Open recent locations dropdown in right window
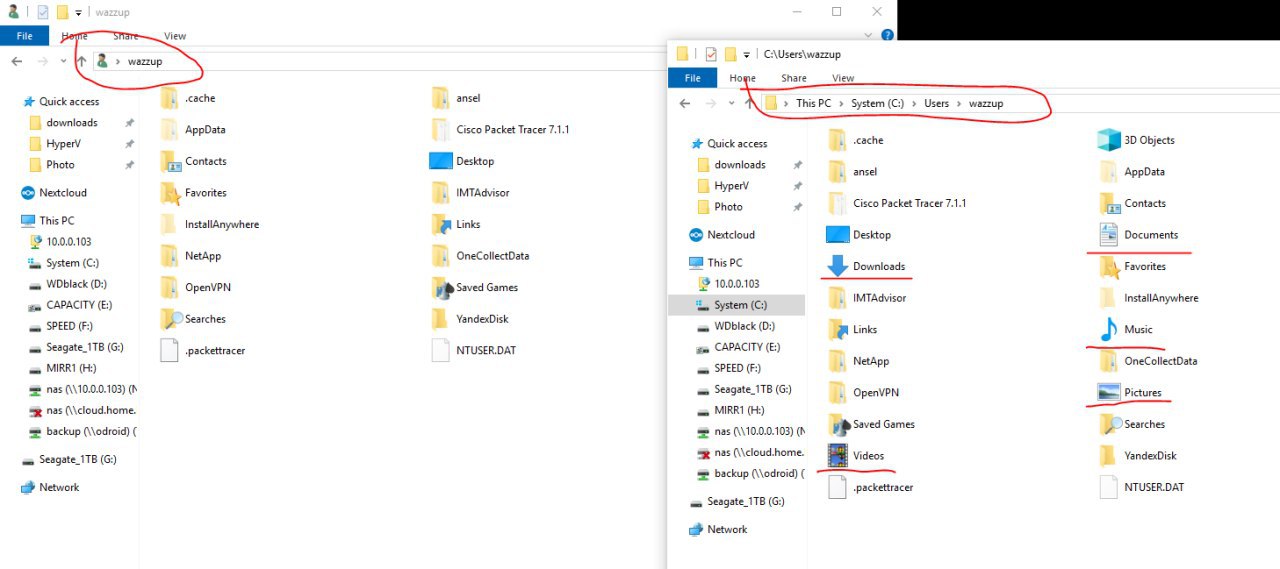 731,103
